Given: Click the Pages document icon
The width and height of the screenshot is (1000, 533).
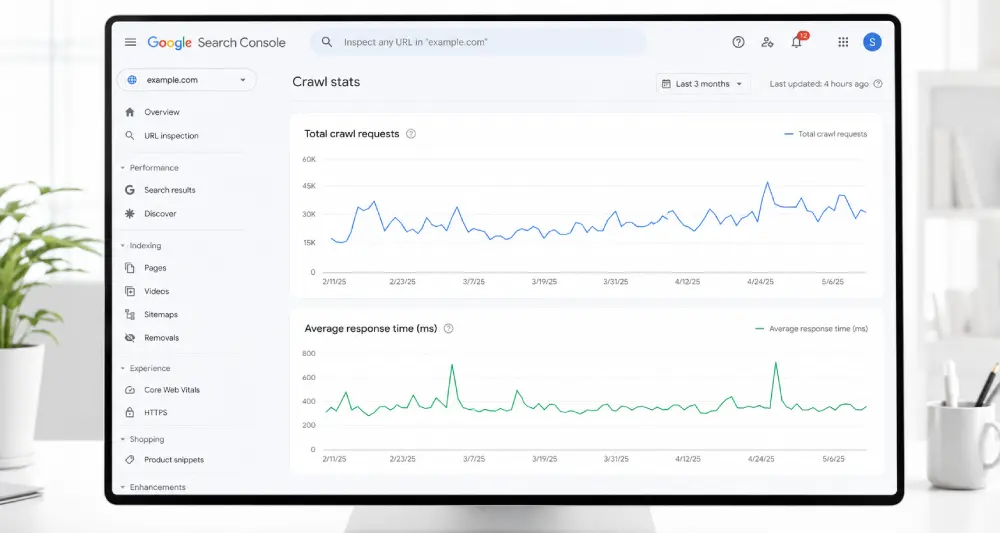Looking at the screenshot, I should [x=130, y=268].
